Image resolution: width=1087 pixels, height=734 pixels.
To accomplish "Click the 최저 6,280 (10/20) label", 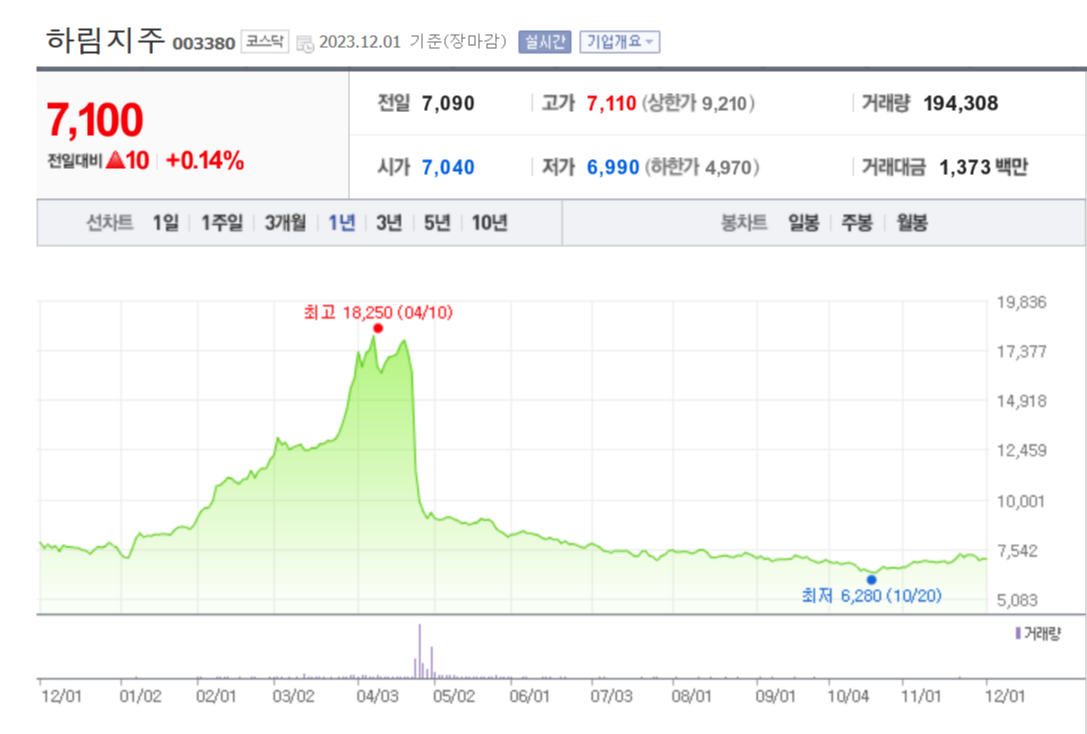I will click(x=871, y=595).
